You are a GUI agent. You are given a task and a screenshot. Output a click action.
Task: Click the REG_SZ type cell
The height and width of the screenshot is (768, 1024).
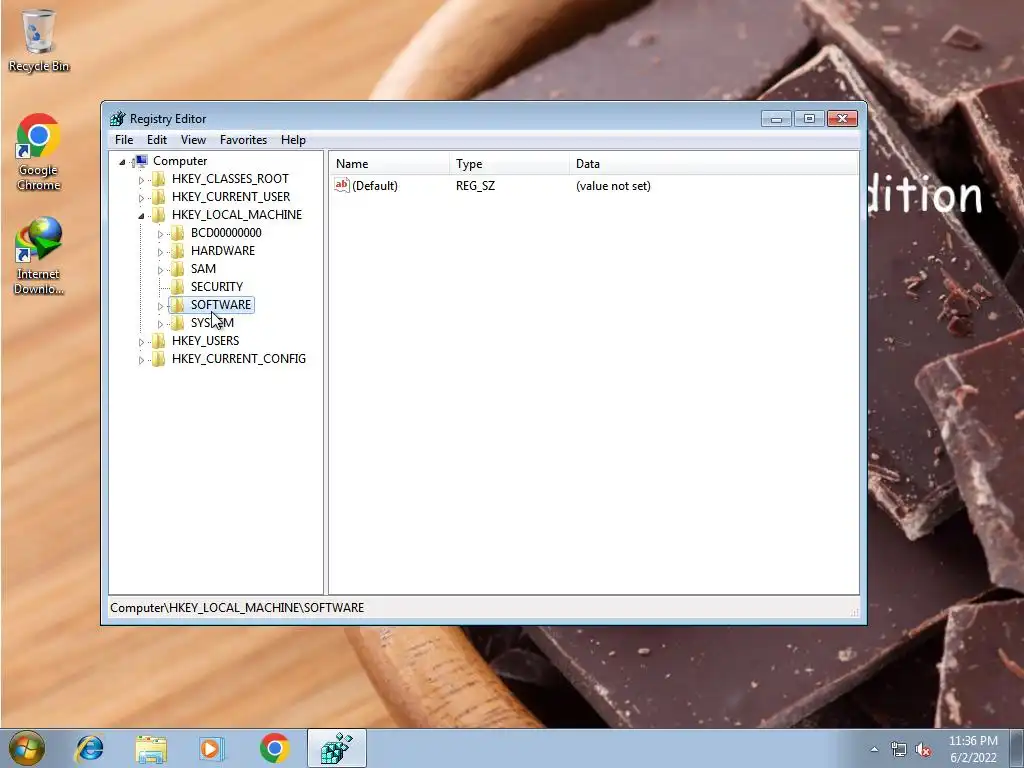pos(475,186)
